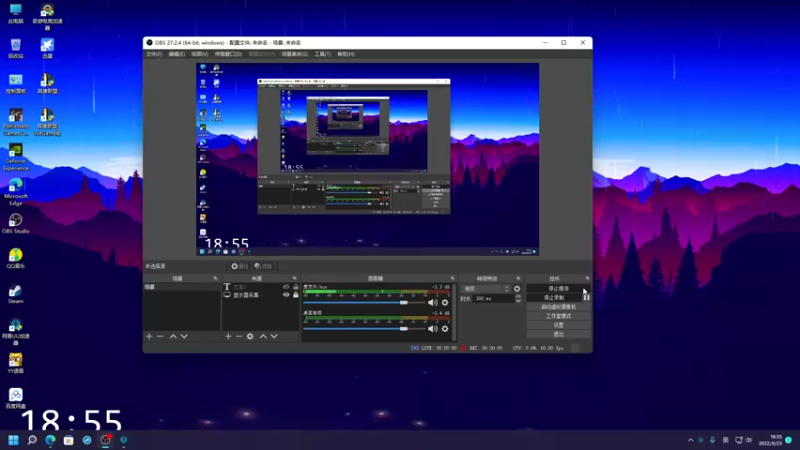Mute the 桌面音频 audio channel
Viewport: 800px width, 450px height.
click(433, 329)
